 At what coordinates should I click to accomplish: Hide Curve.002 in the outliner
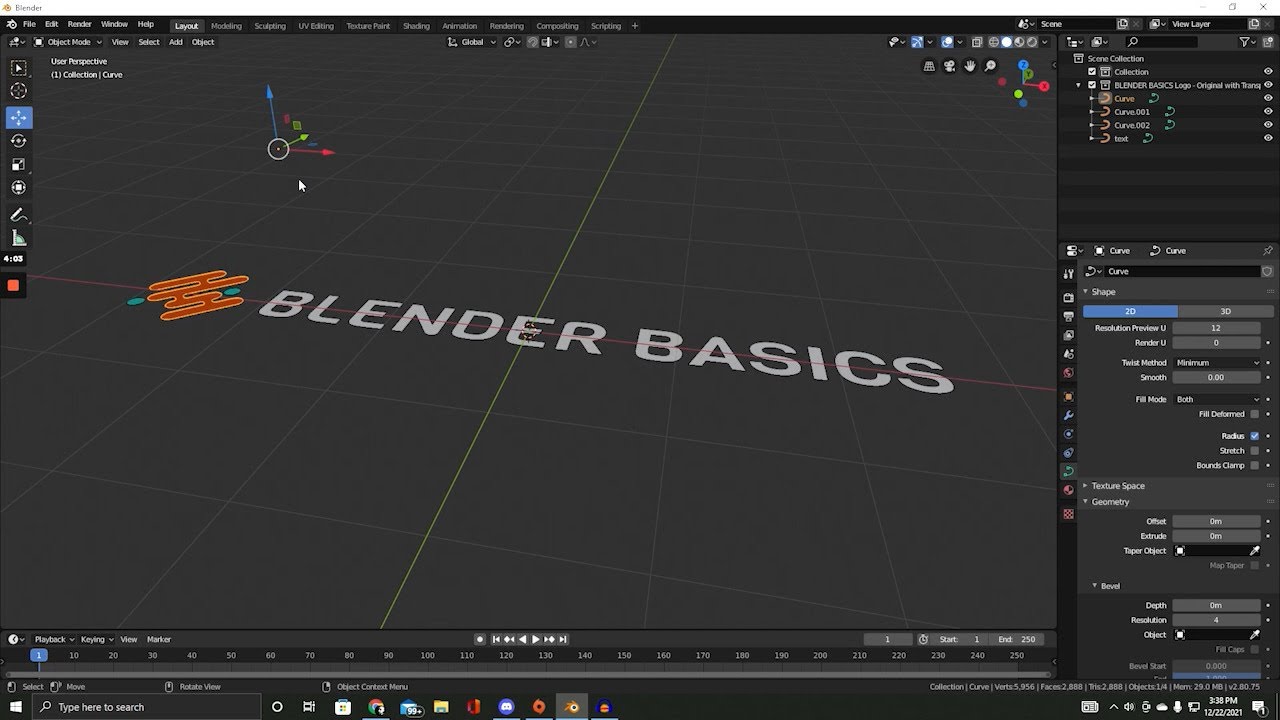(1268, 125)
